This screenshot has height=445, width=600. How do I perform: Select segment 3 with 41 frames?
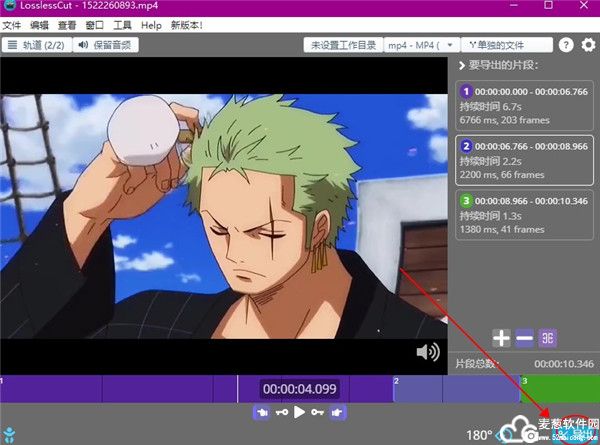(x=524, y=215)
